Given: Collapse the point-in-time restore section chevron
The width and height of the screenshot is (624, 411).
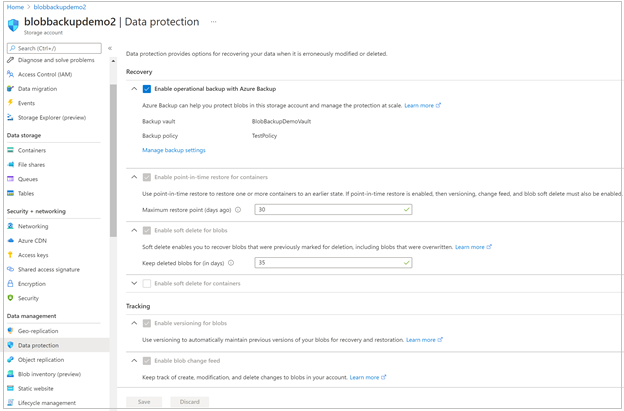Looking at the screenshot, I should [x=134, y=177].
